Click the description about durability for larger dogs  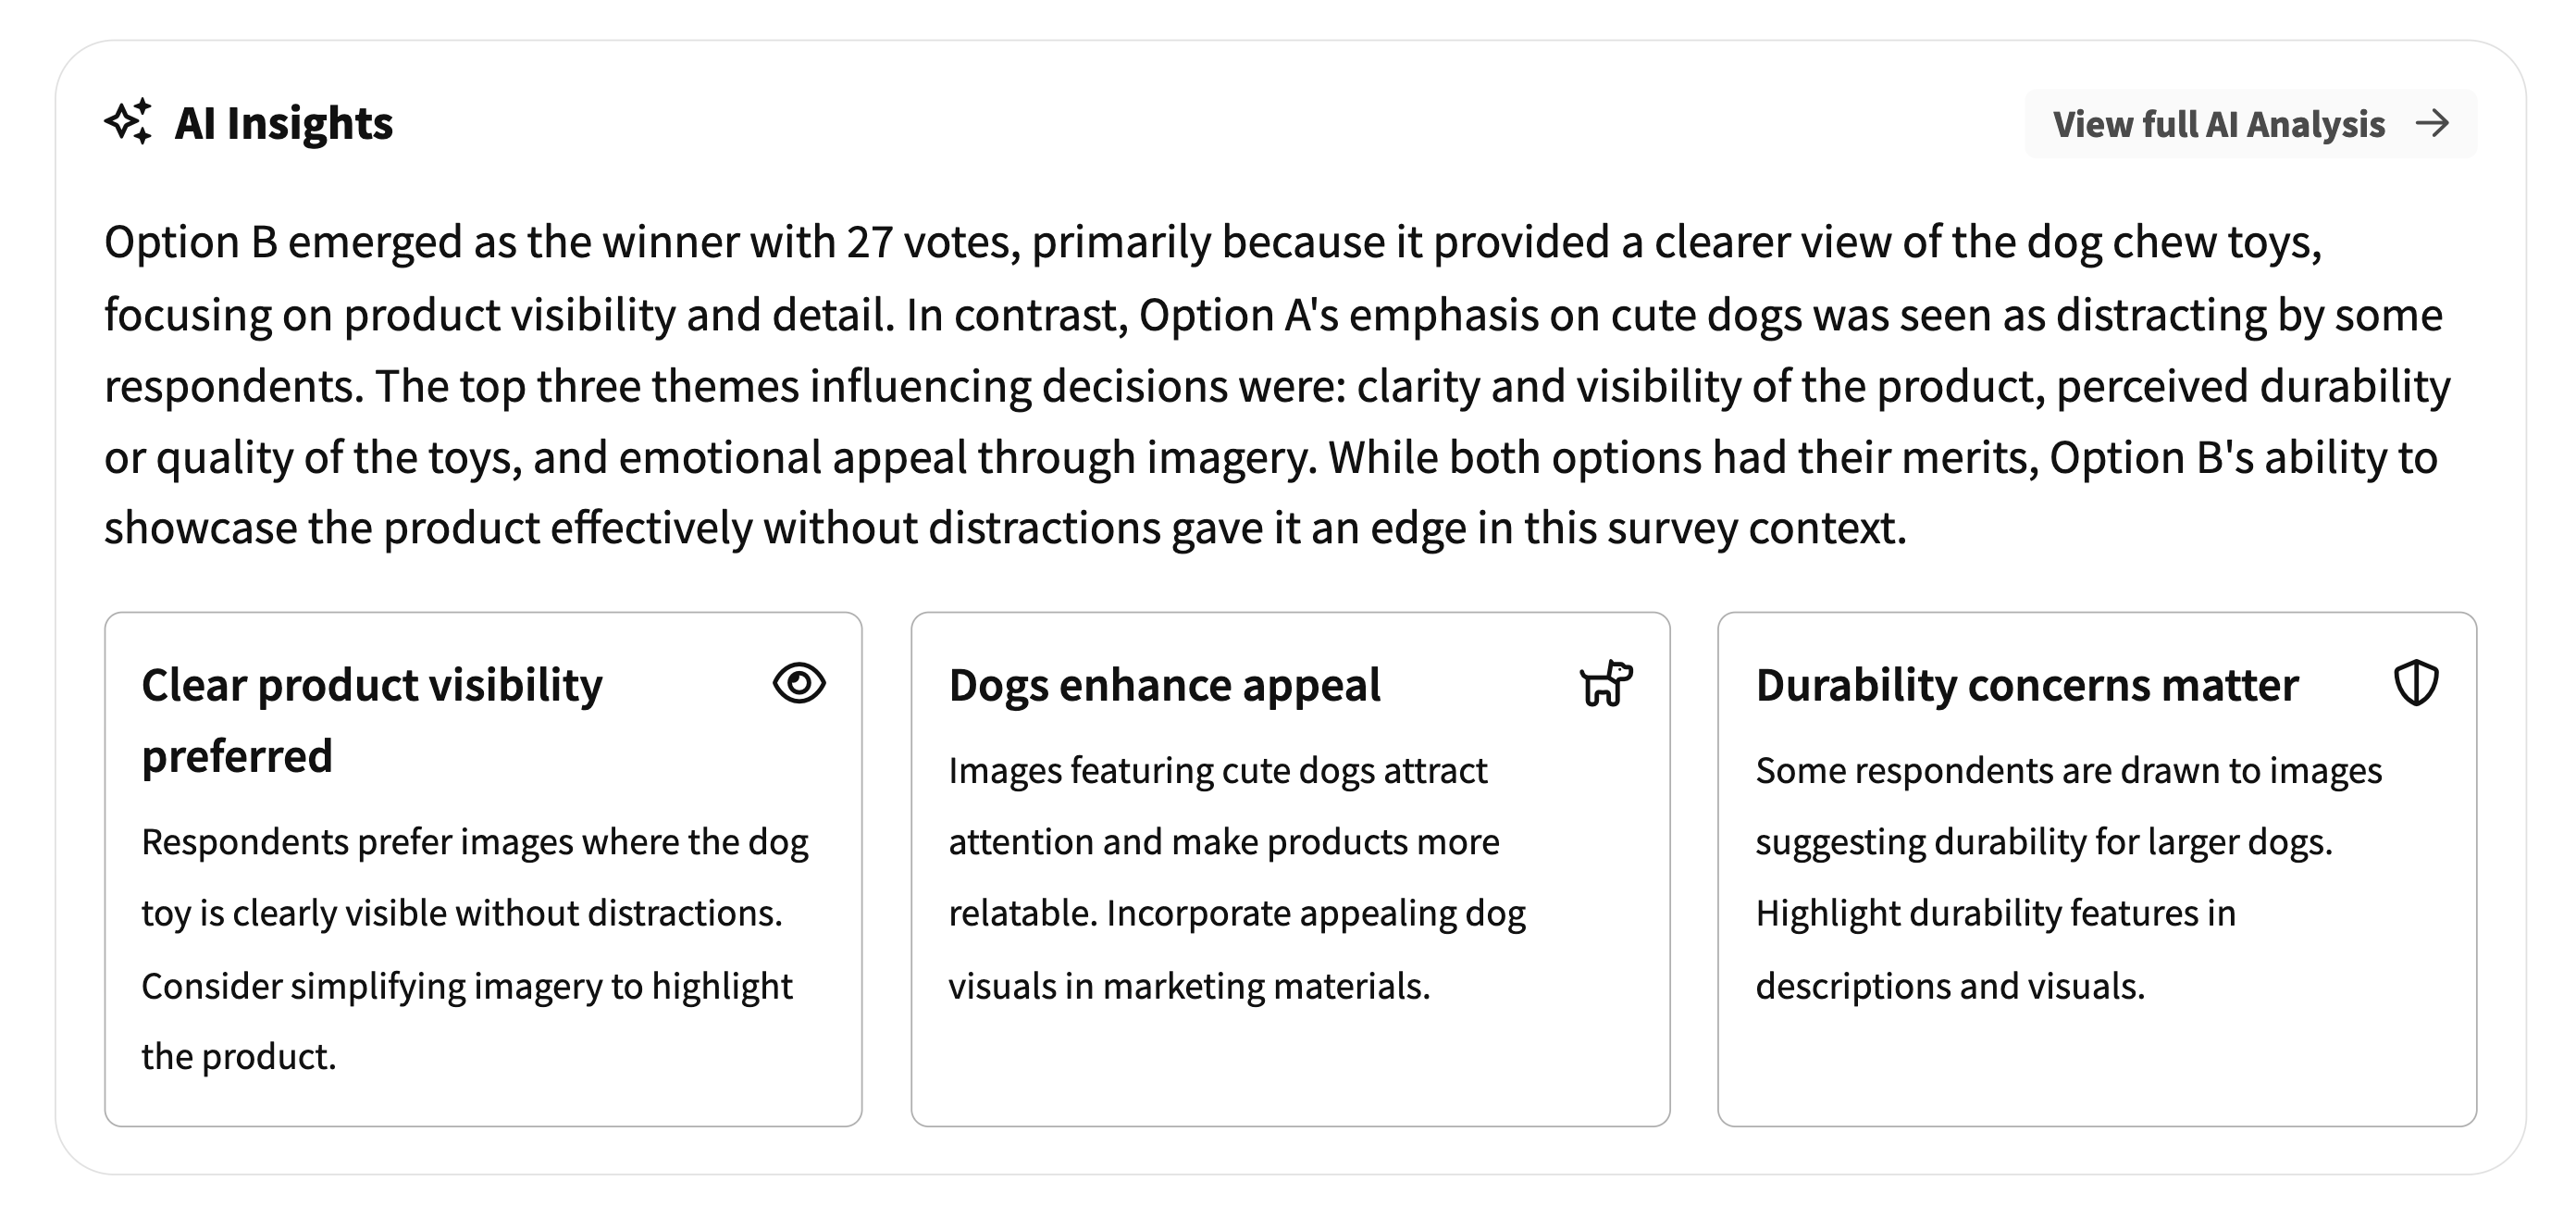click(x=2069, y=806)
